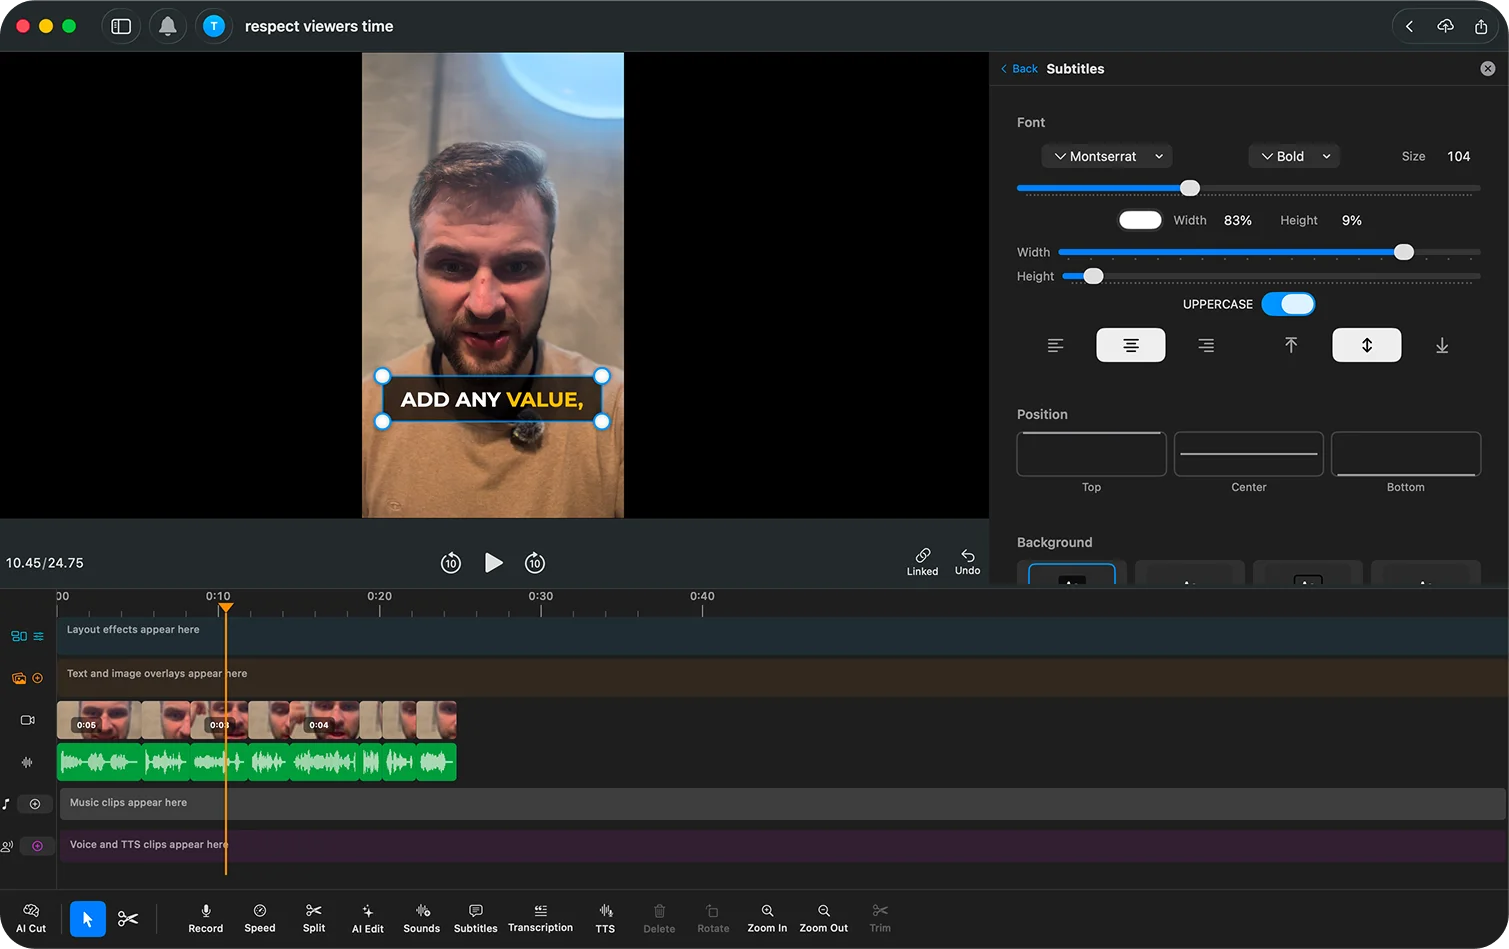This screenshot has width=1509, height=949.
Task: Select the 0:05 video clip
Action: [99, 720]
